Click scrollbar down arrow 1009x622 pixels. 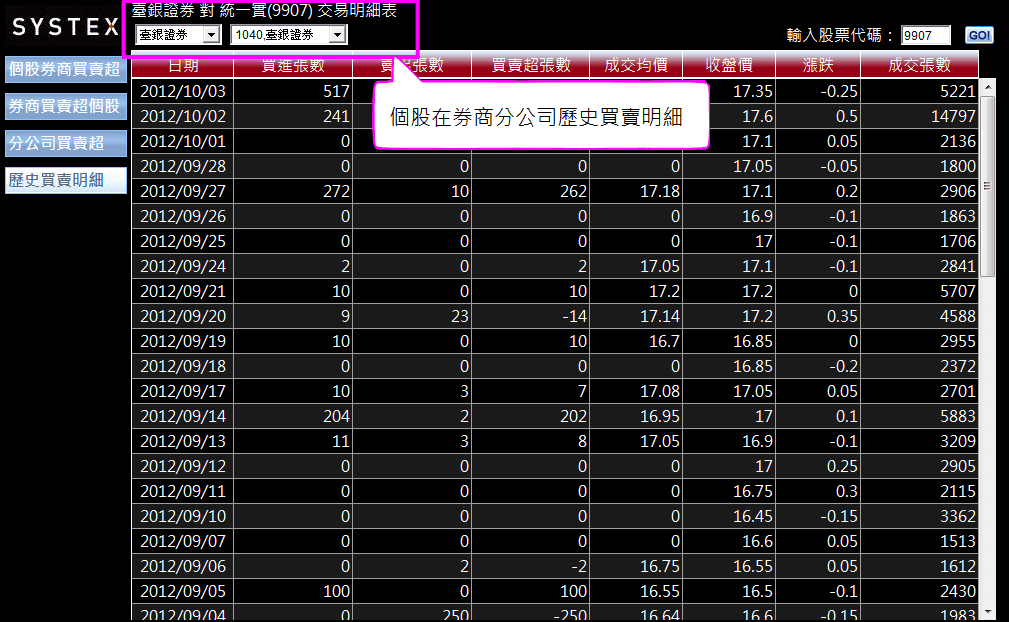[988, 611]
